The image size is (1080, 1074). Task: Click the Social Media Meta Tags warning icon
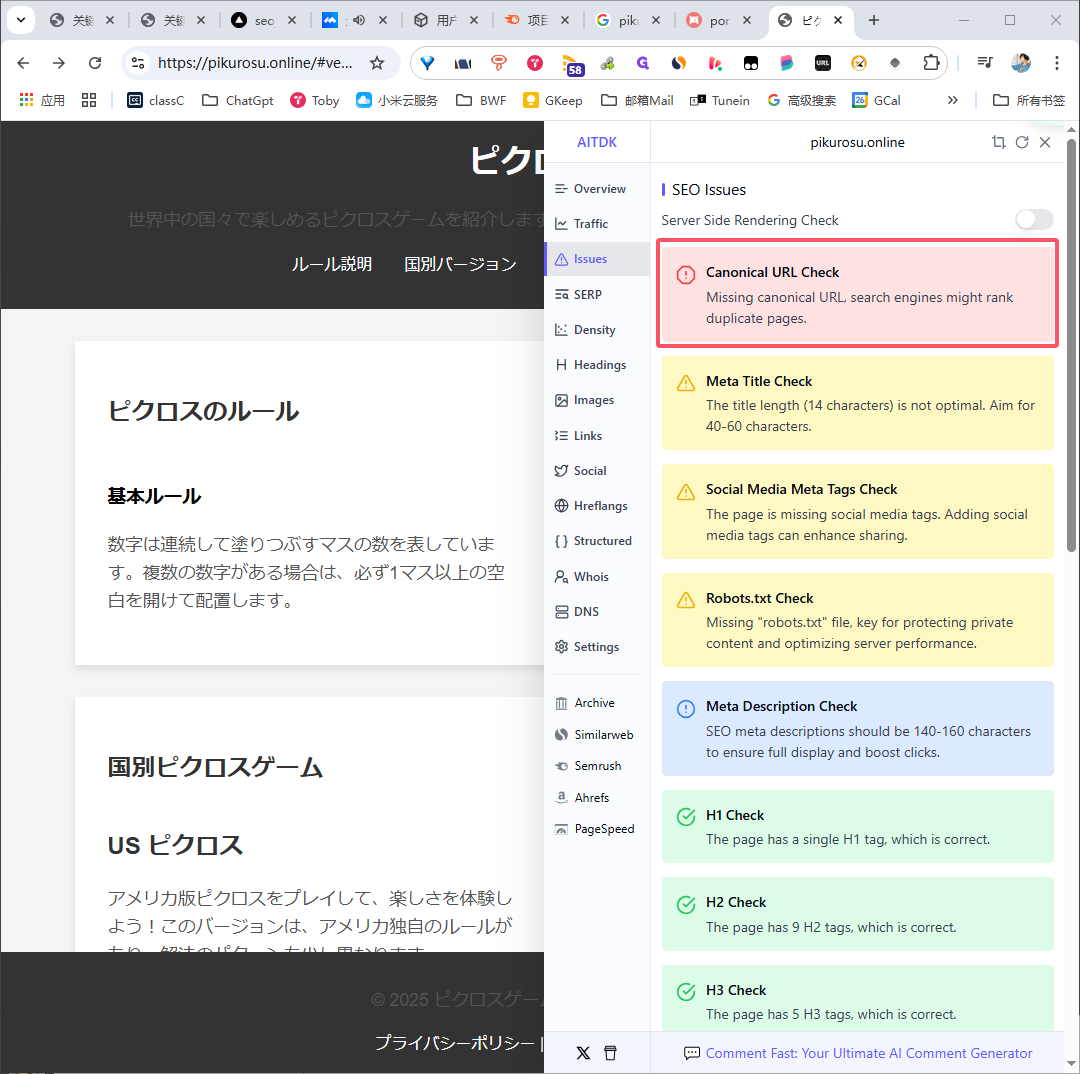(x=686, y=491)
